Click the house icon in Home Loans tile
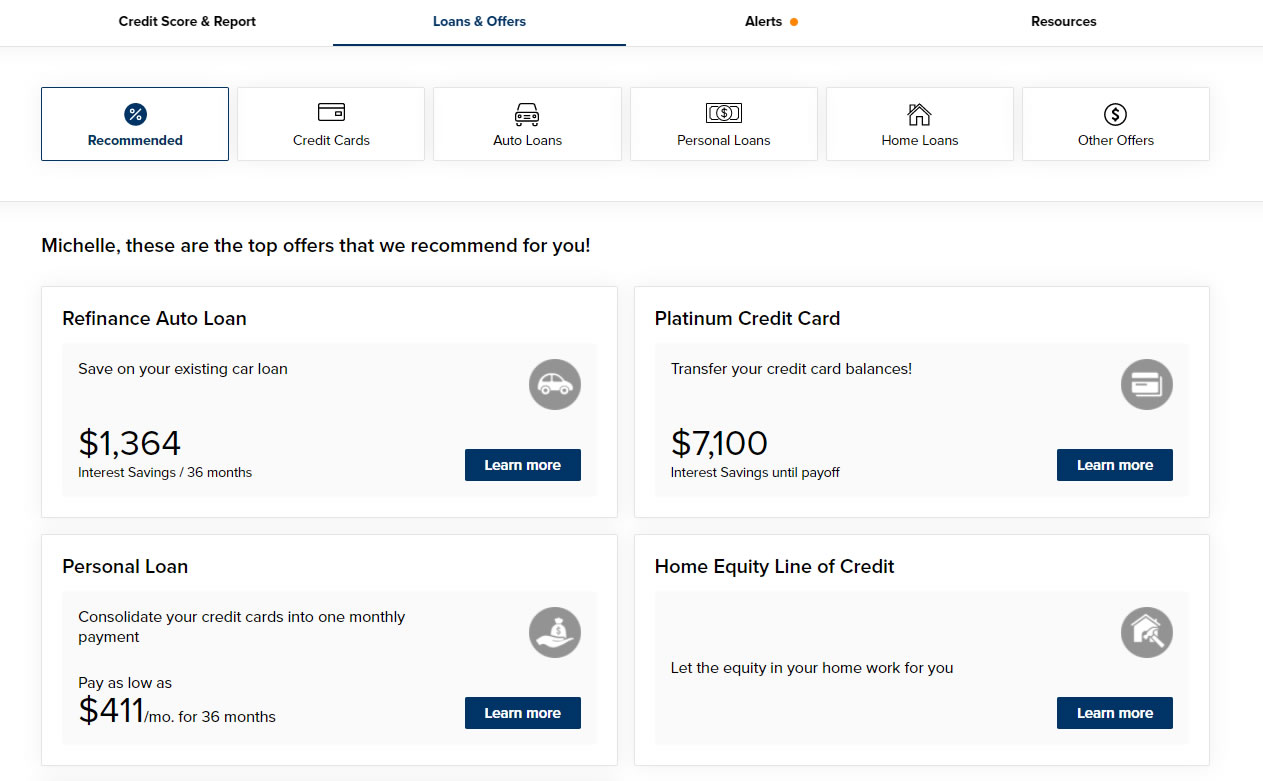Viewport: 1263px width, 781px height. click(919, 113)
